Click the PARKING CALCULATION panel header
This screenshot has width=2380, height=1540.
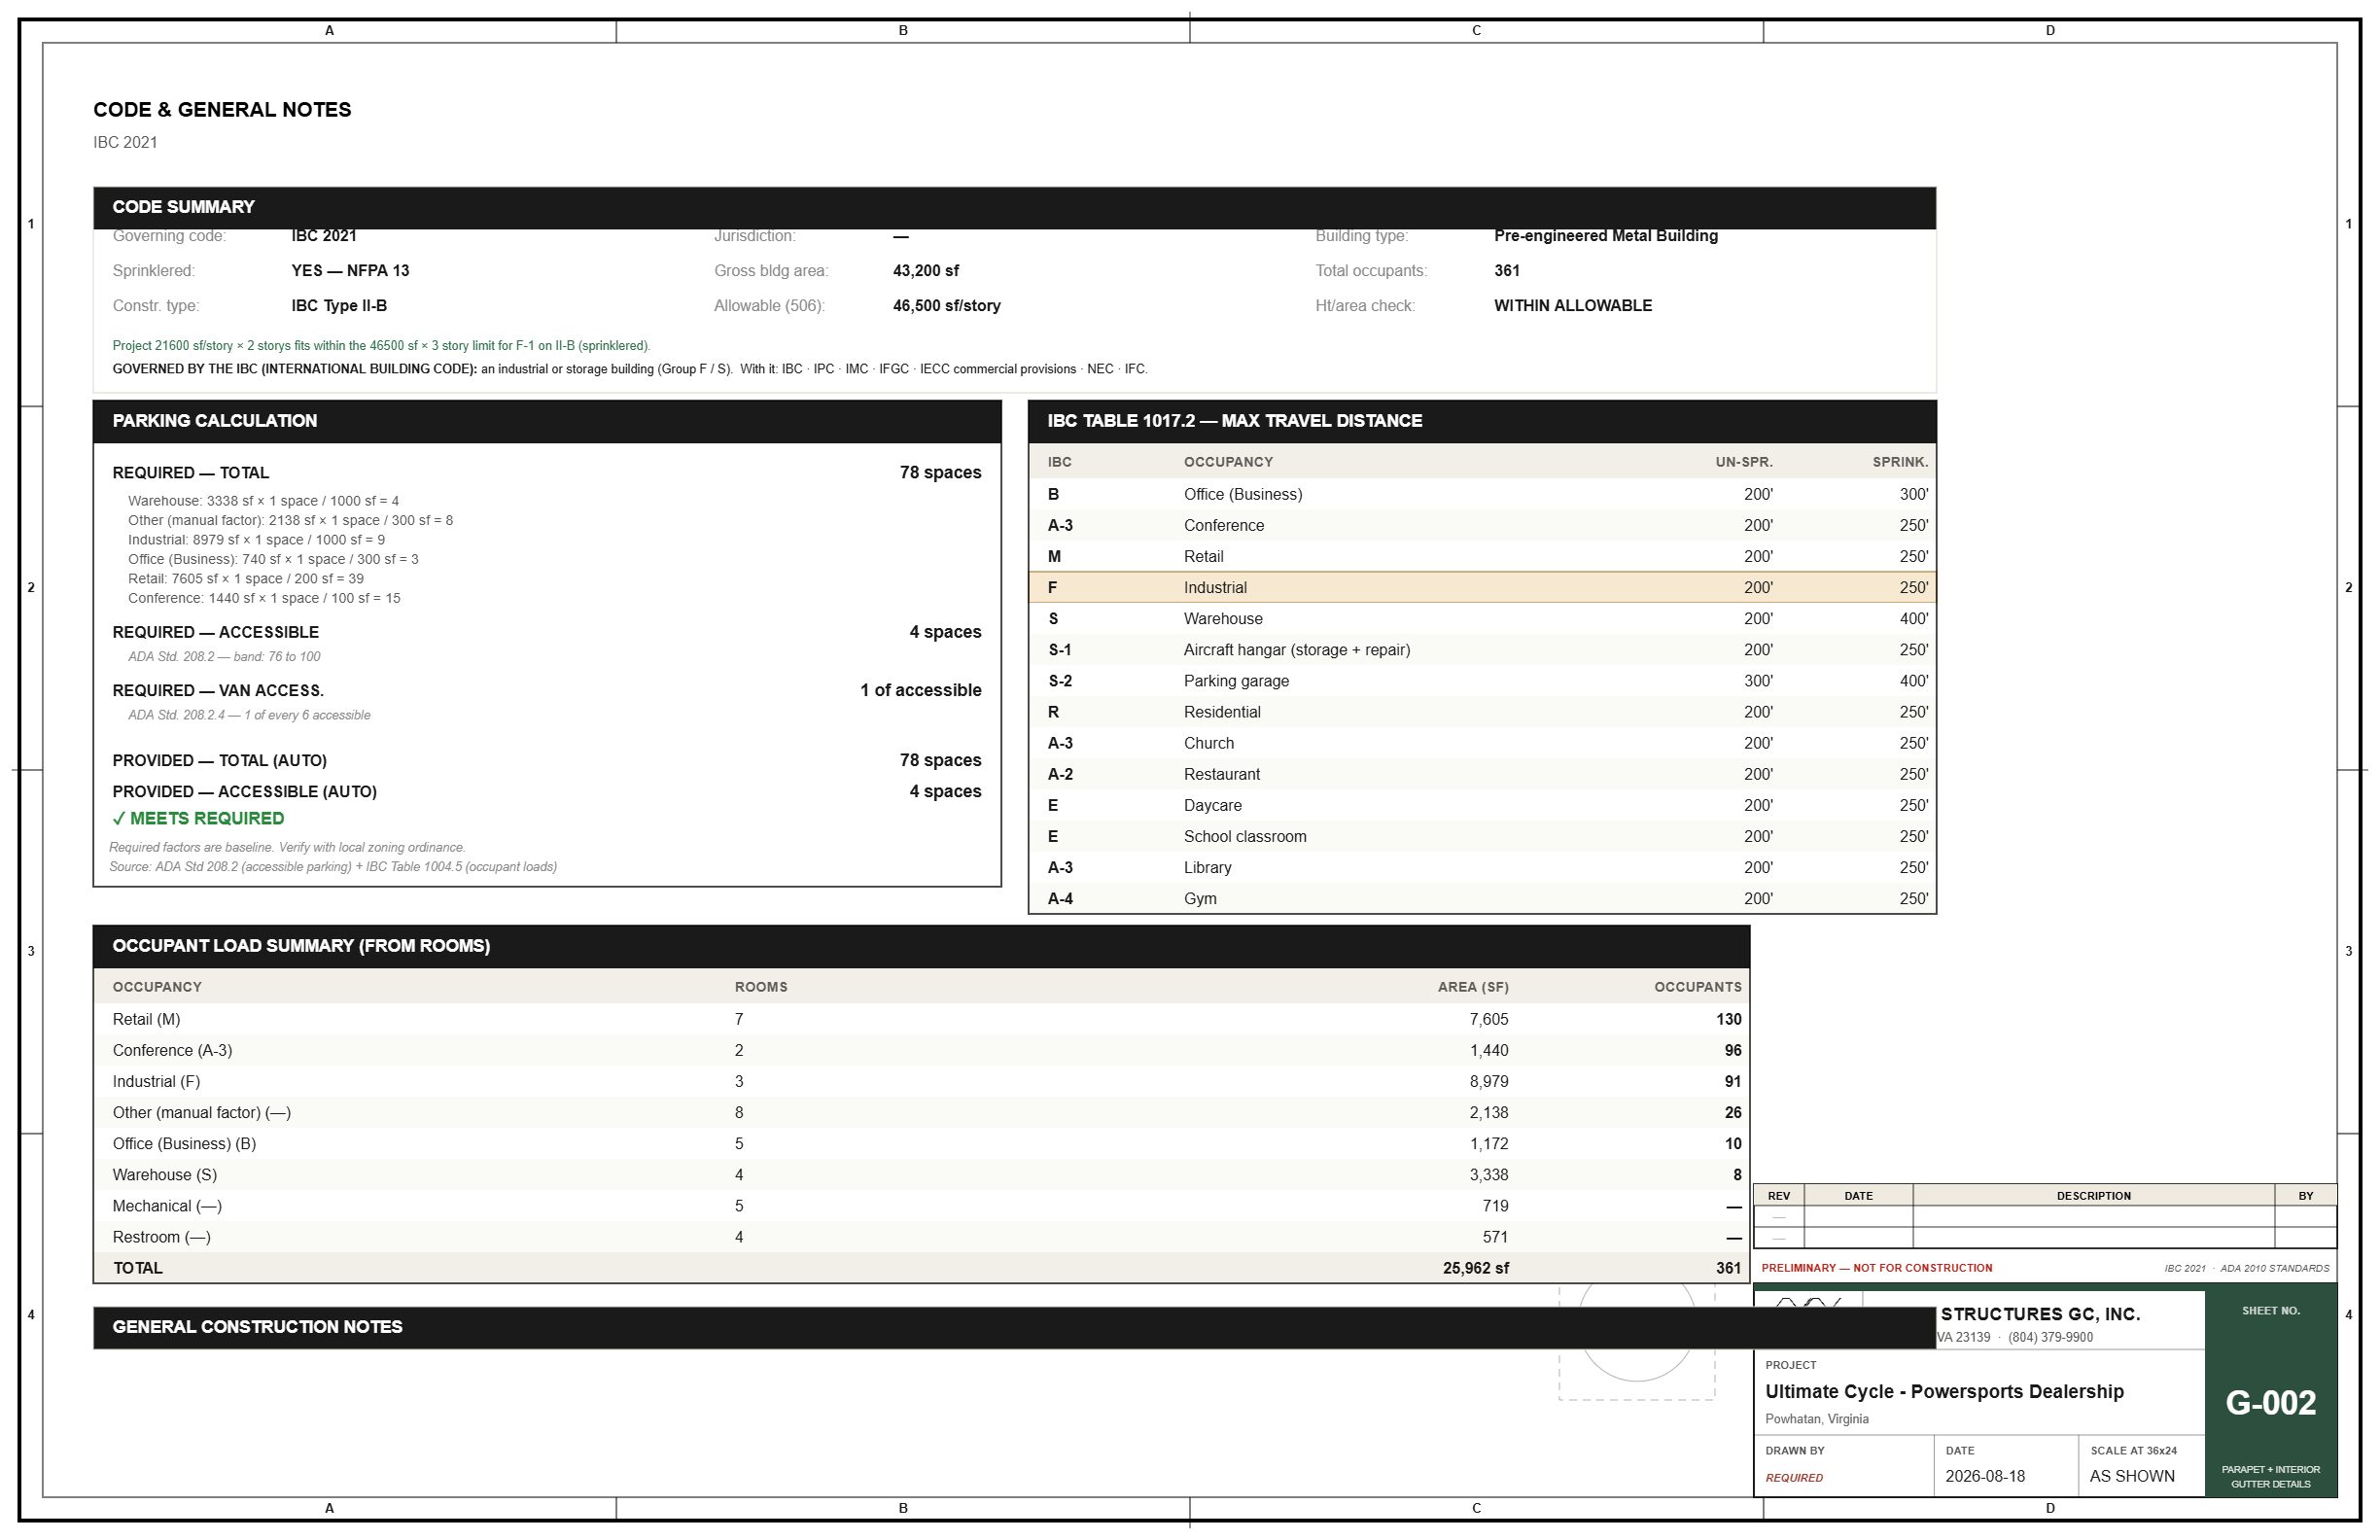tap(547, 421)
